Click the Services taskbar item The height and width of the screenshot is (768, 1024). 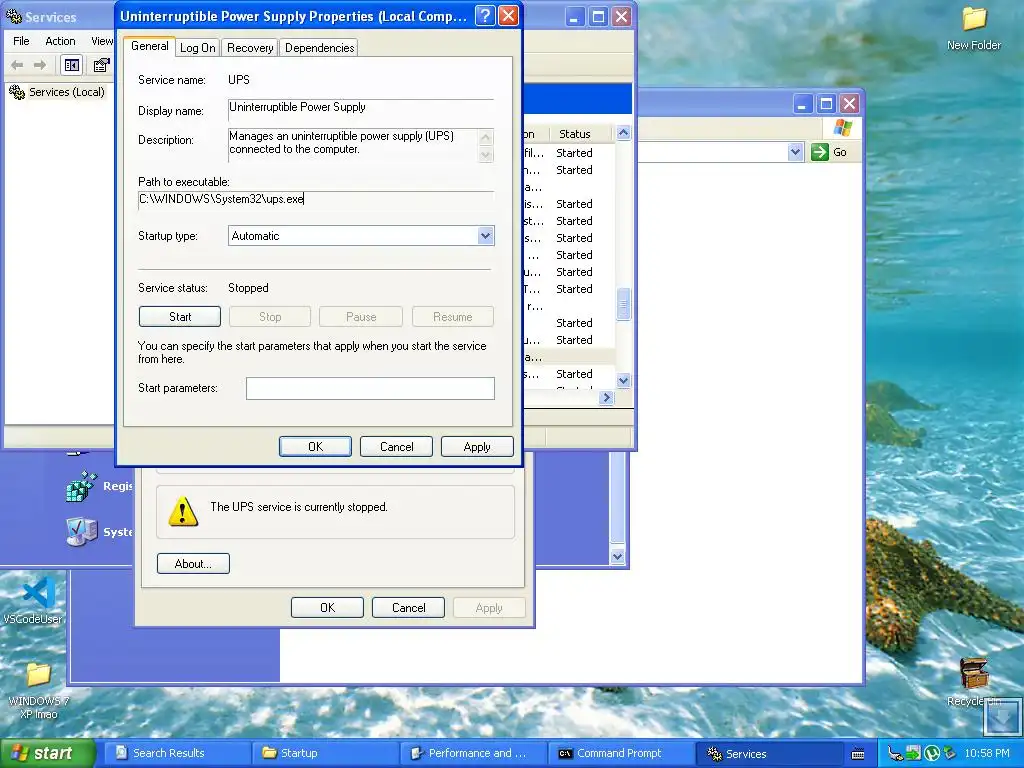point(769,754)
